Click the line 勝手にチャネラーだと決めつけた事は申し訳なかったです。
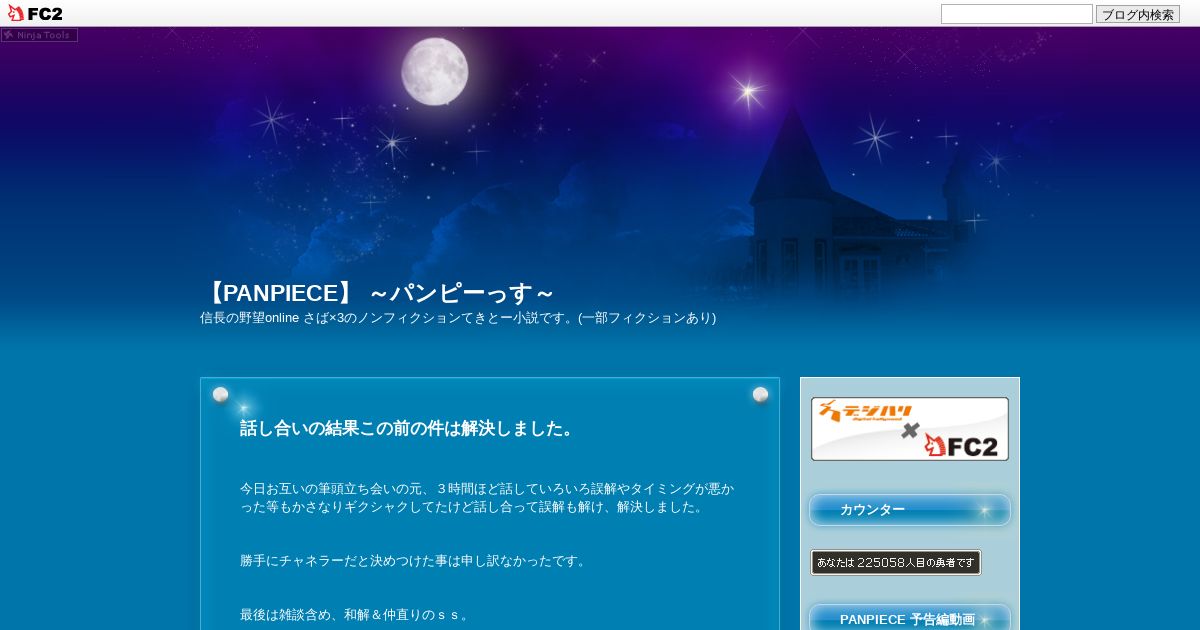 [x=415, y=561]
